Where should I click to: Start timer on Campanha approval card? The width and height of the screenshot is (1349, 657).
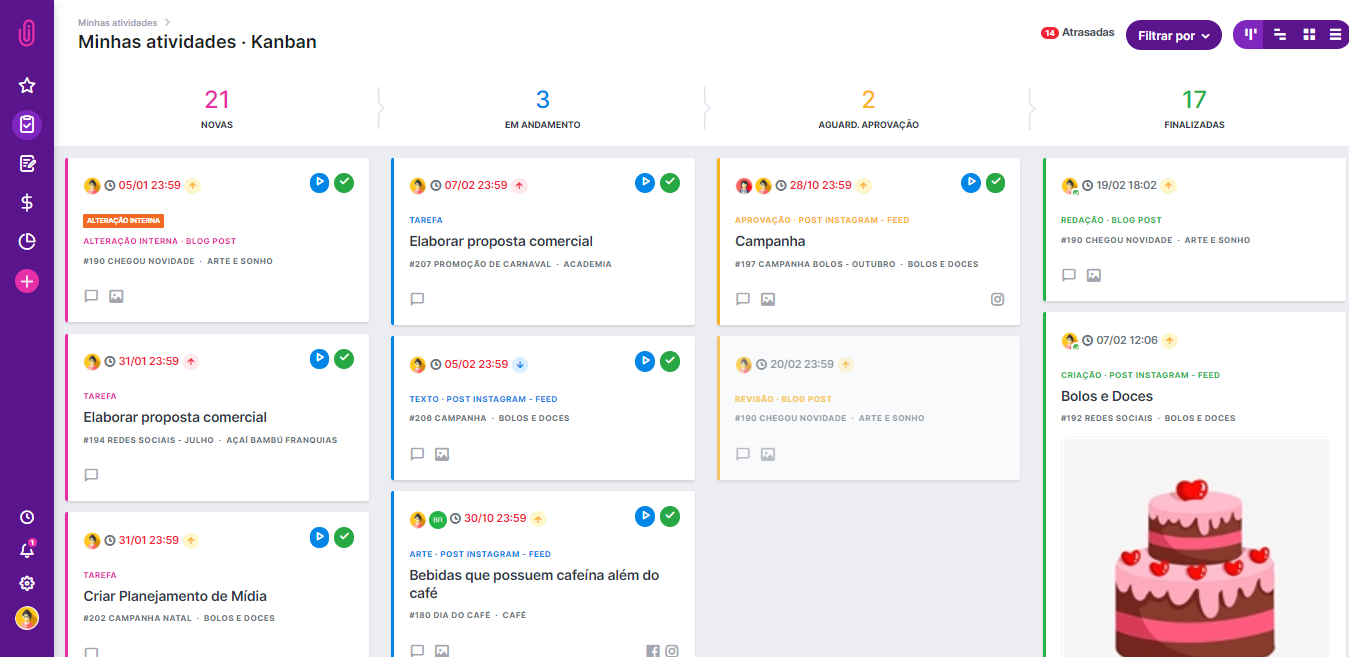click(971, 182)
